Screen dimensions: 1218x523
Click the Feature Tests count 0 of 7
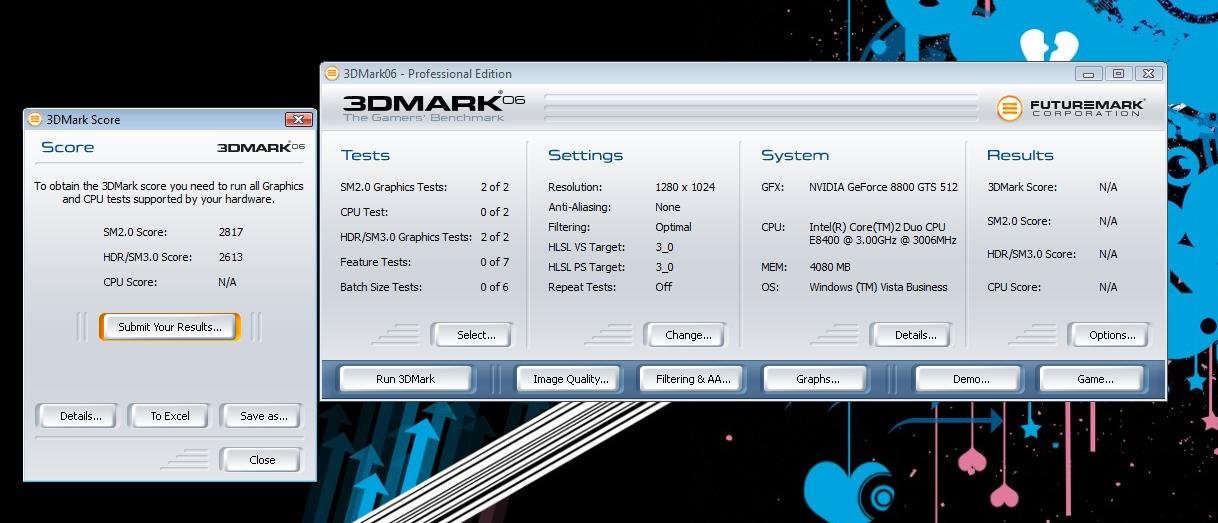click(494, 262)
